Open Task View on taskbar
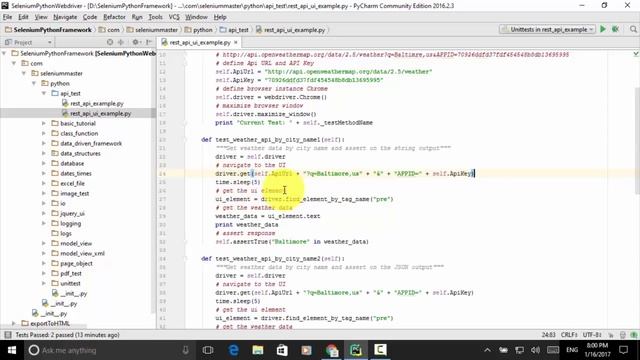640x360 pixels. click(208, 350)
